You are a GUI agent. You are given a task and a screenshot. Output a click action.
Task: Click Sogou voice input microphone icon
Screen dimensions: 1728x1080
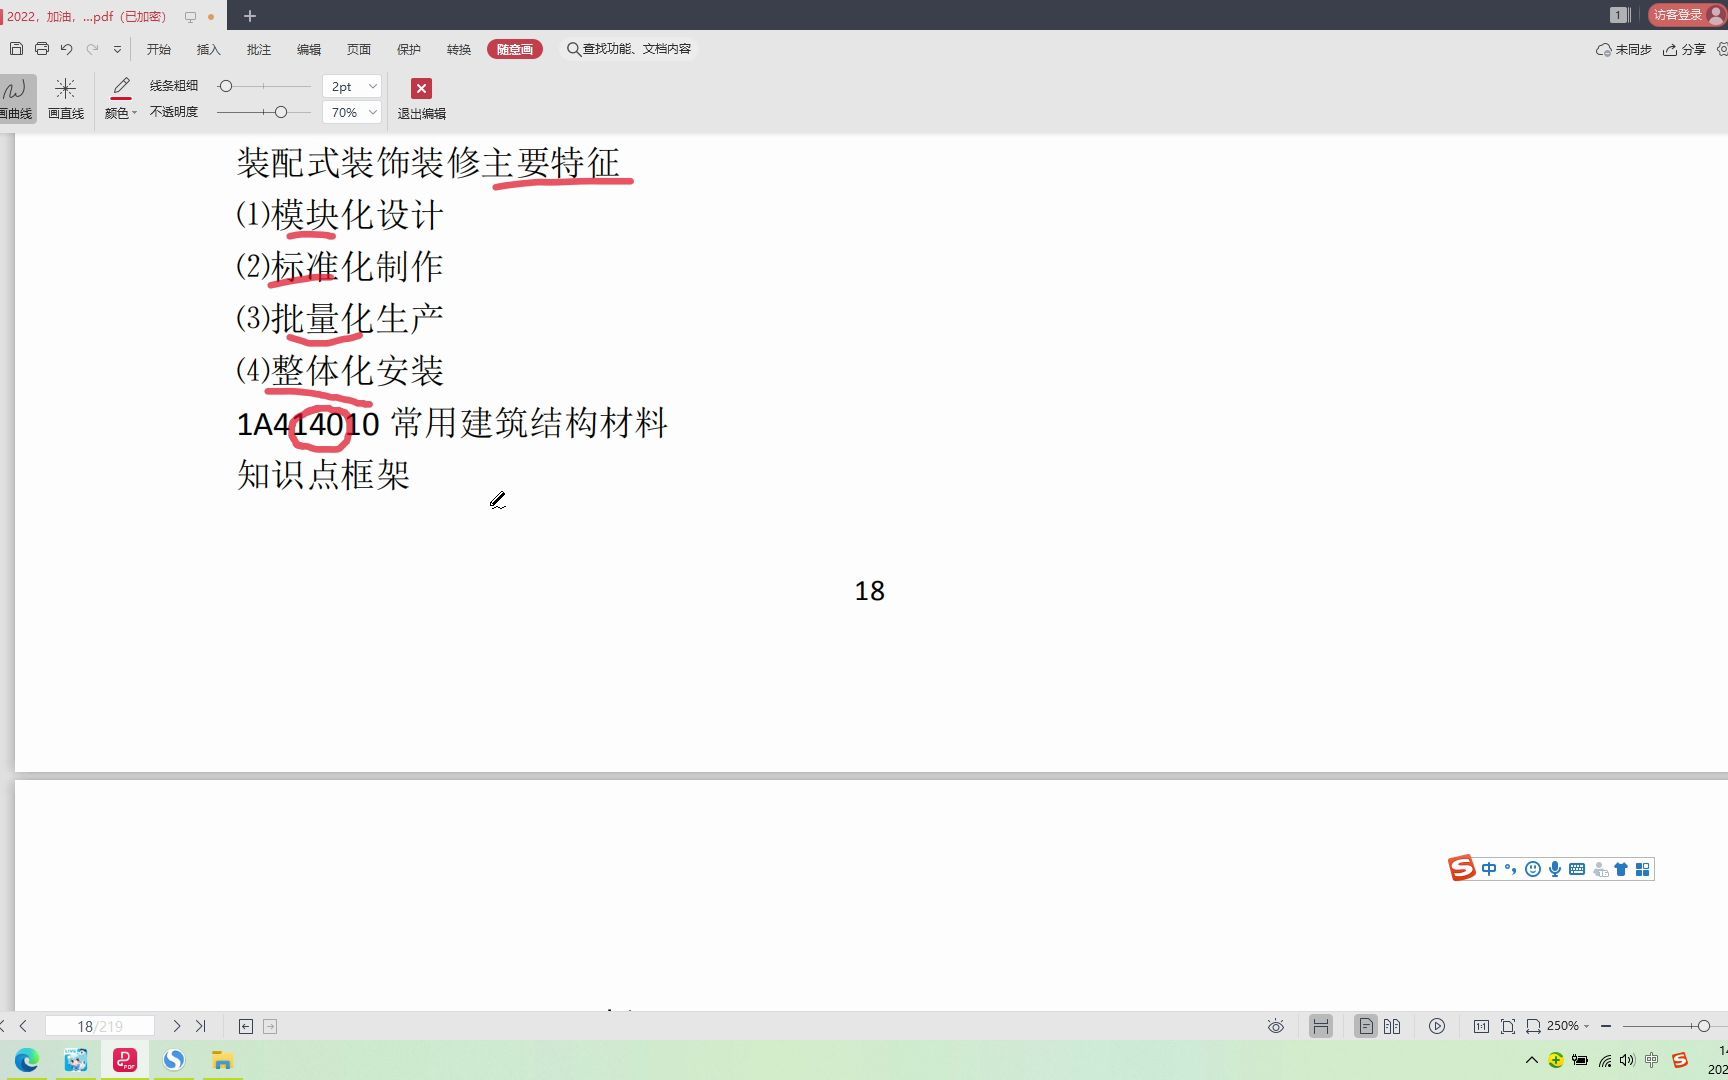[x=1555, y=869]
